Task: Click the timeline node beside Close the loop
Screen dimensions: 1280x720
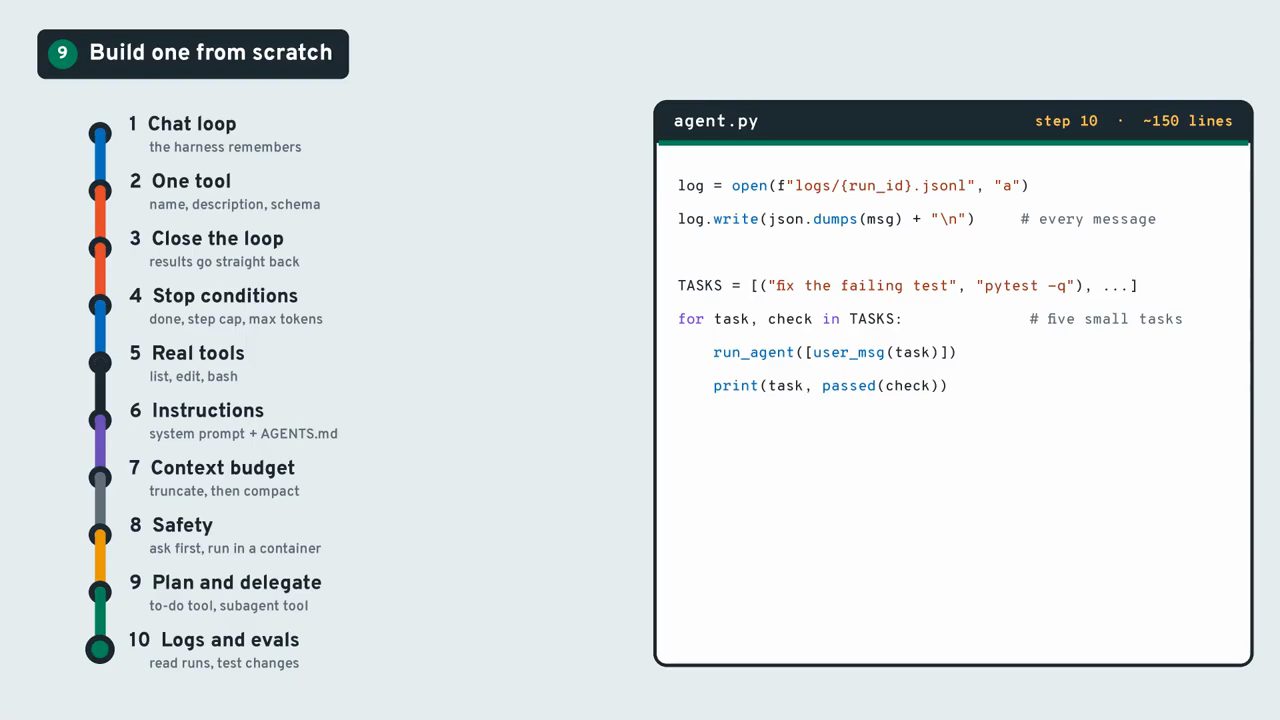Action: (100, 248)
